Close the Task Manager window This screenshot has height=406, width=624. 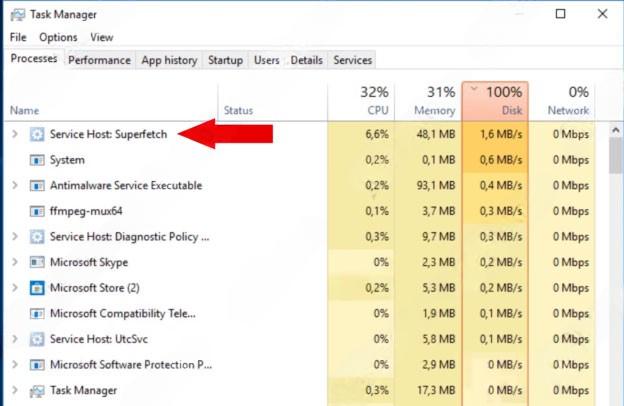coord(603,14)
